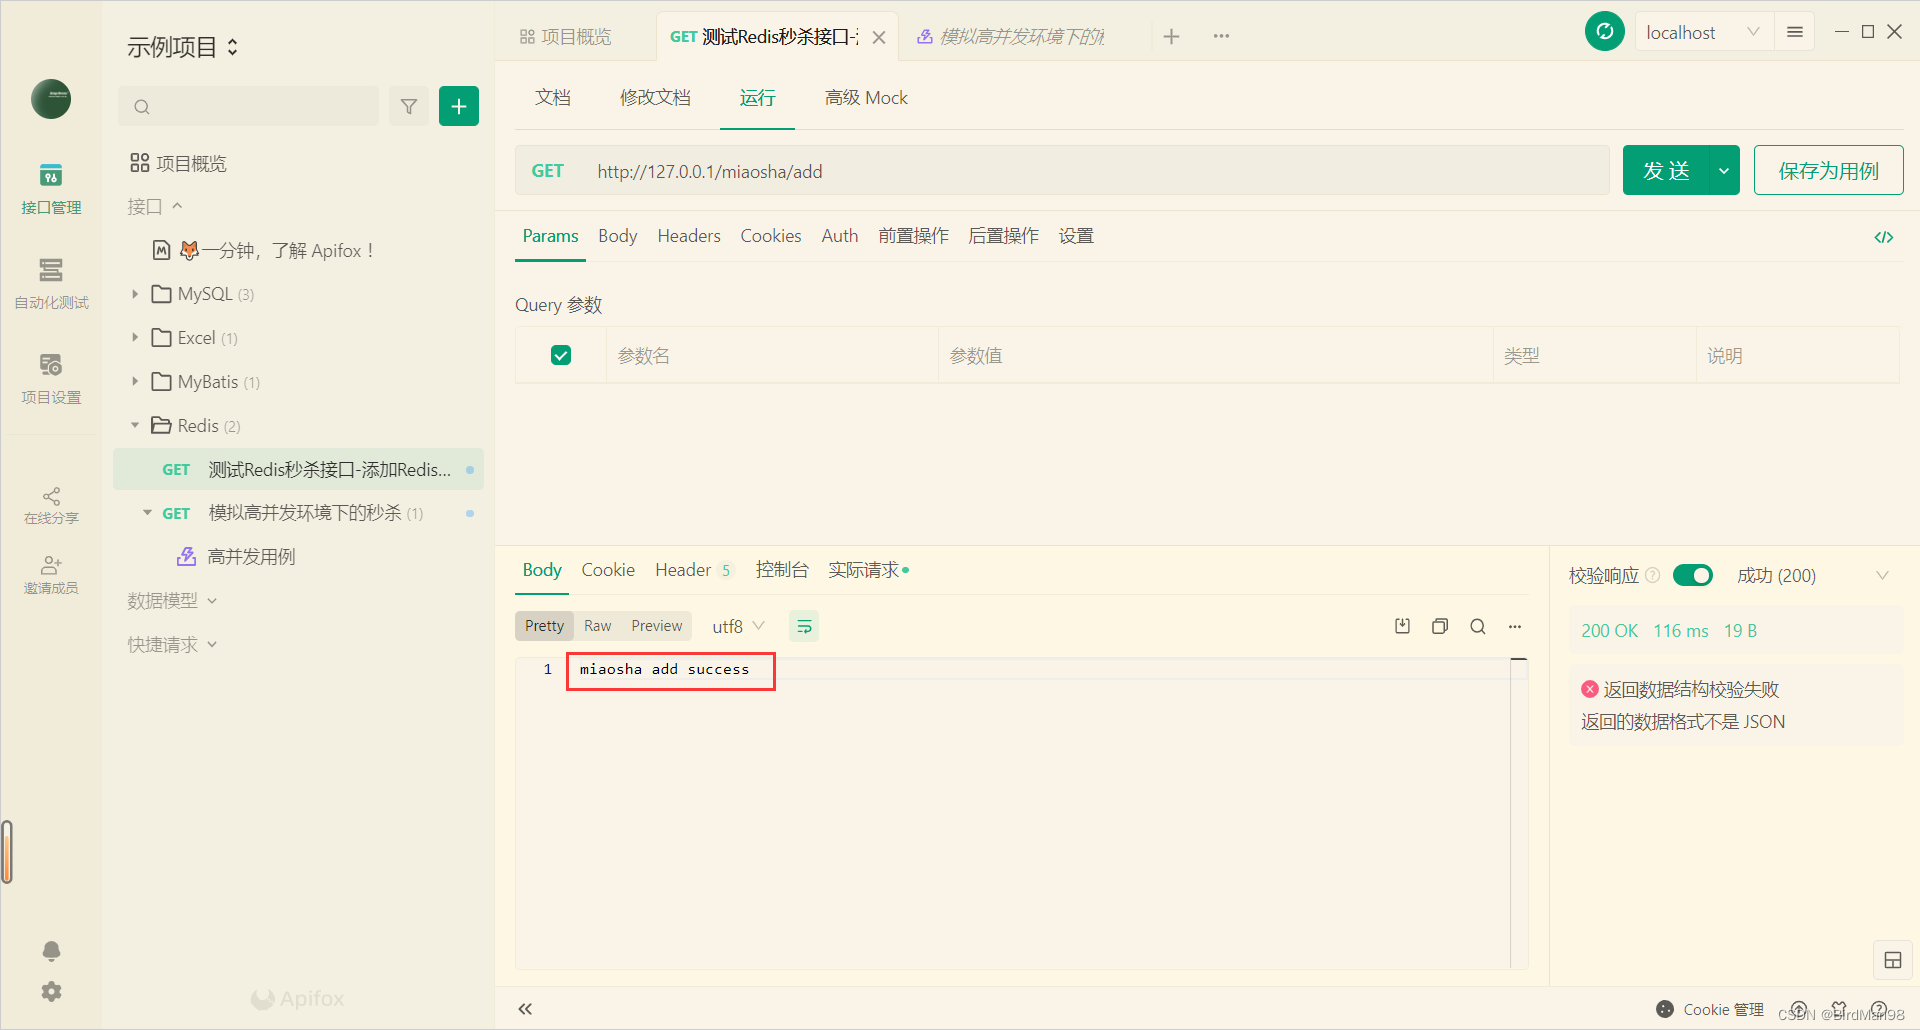Collapse the sidebar with double chevron
The image size is (1920, 1030).
click(525, 1009)
